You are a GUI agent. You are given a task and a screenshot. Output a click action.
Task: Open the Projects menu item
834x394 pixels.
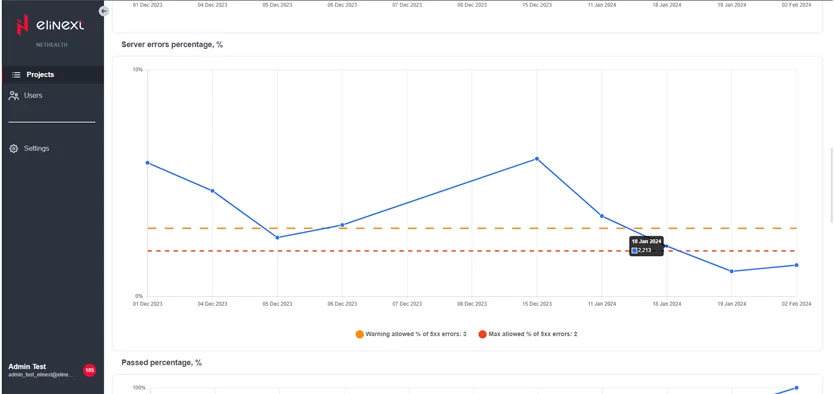tap(53, 75)
